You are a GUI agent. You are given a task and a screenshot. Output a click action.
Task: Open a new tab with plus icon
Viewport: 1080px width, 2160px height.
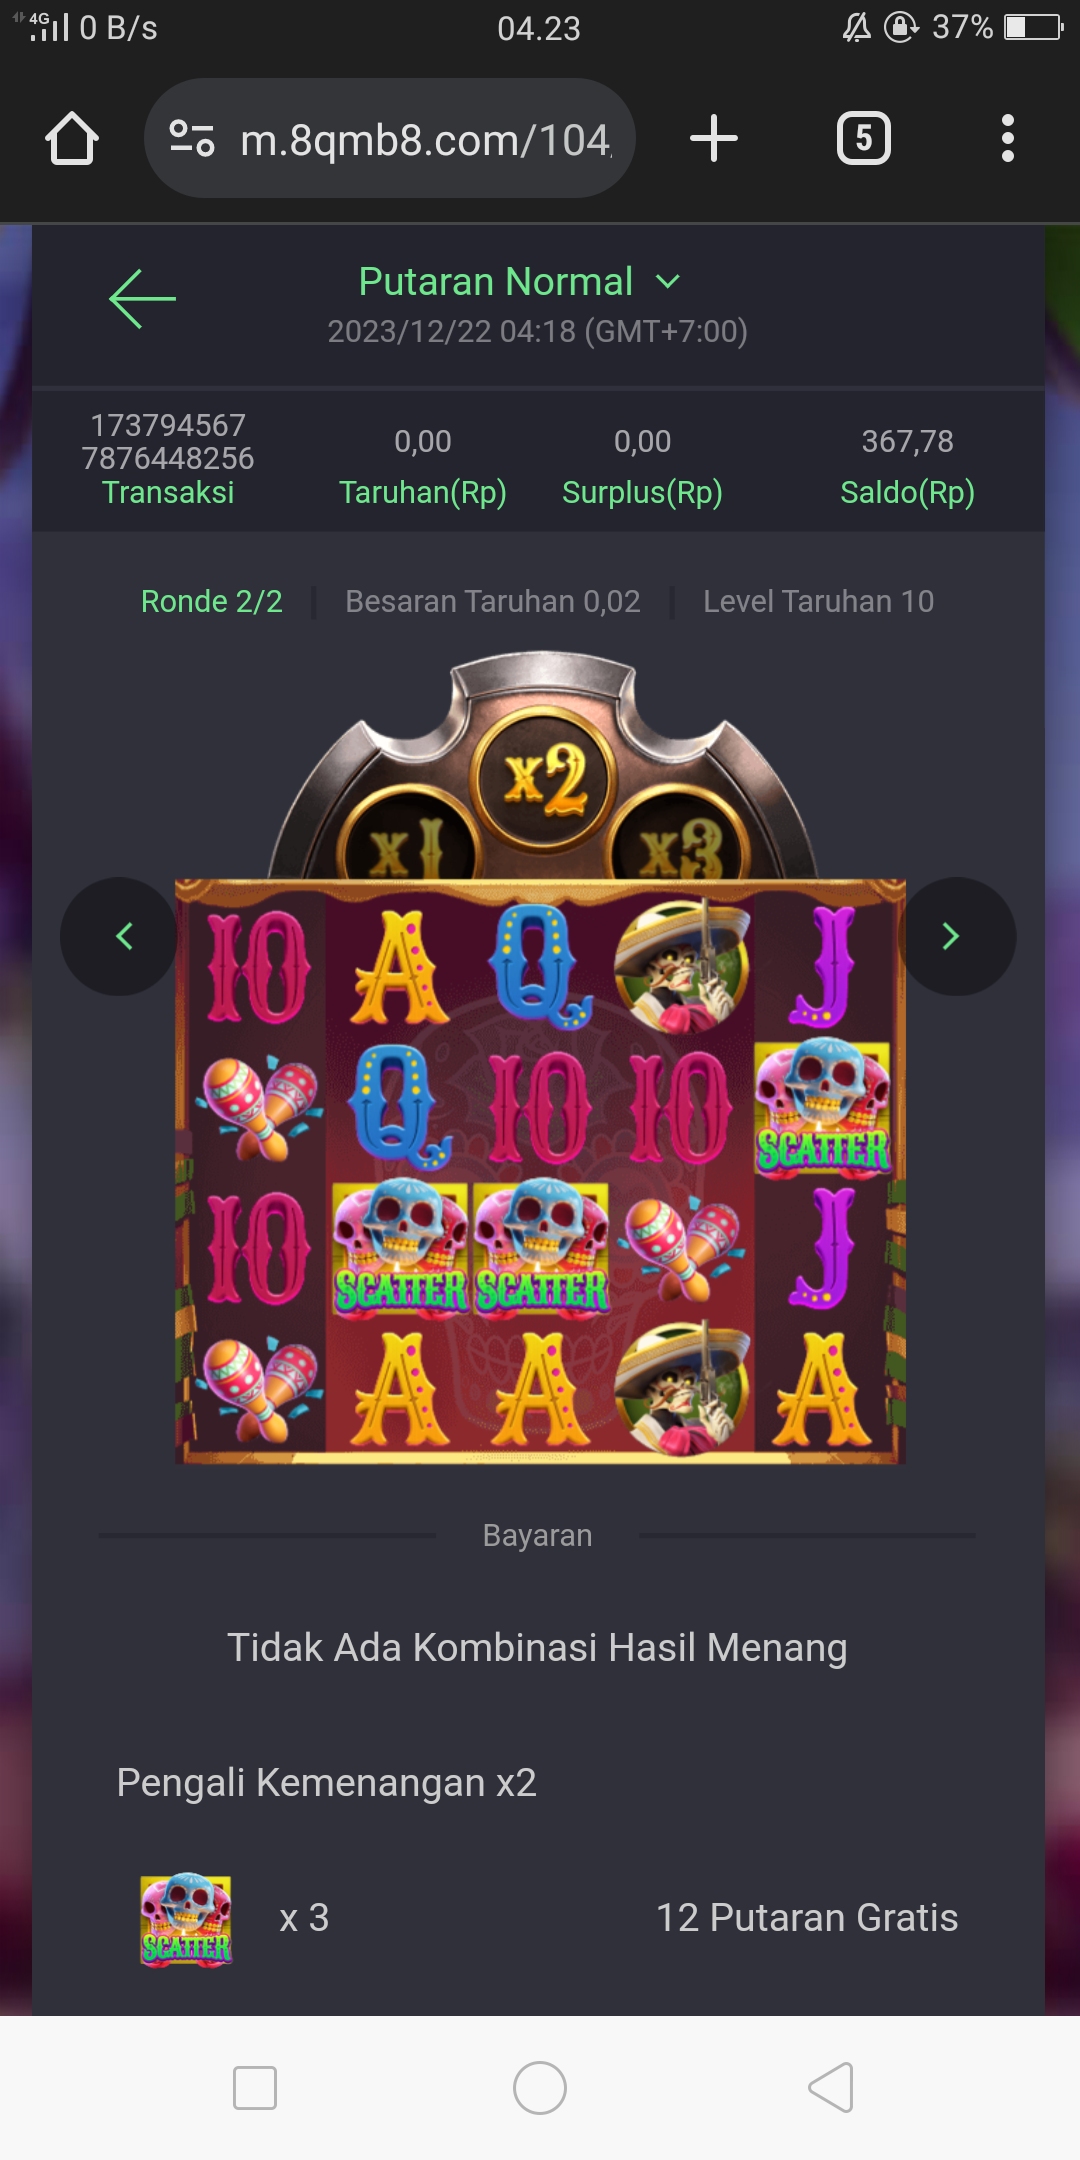tap(714, 138)
